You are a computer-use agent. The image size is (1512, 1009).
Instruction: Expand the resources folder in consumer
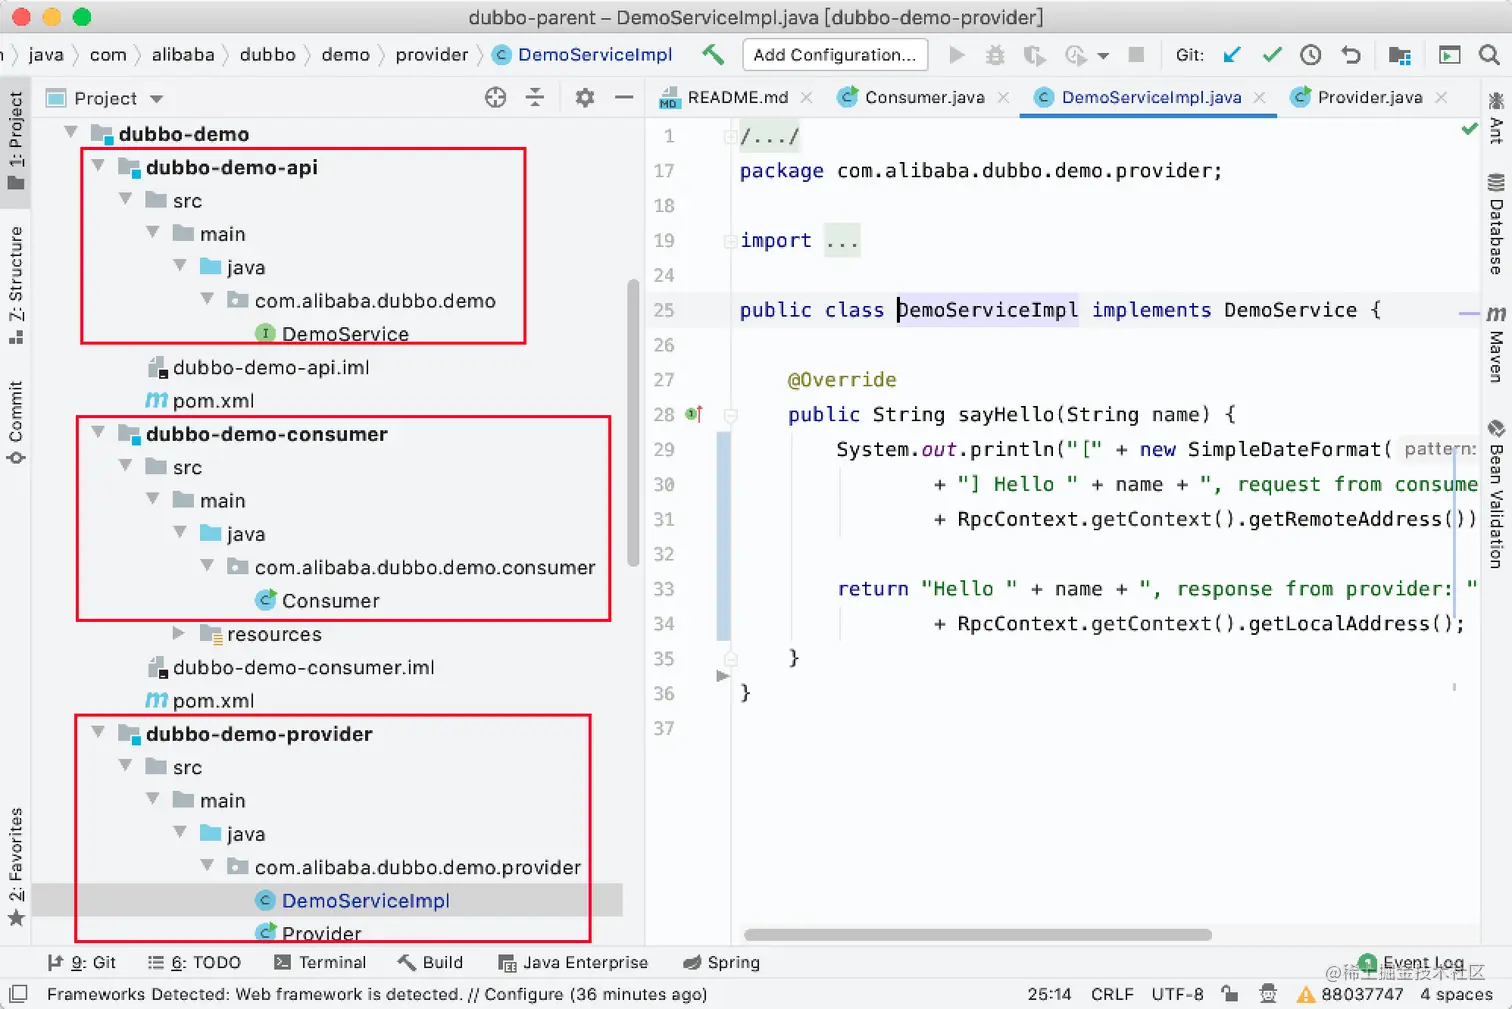click(x=179, y=633)
